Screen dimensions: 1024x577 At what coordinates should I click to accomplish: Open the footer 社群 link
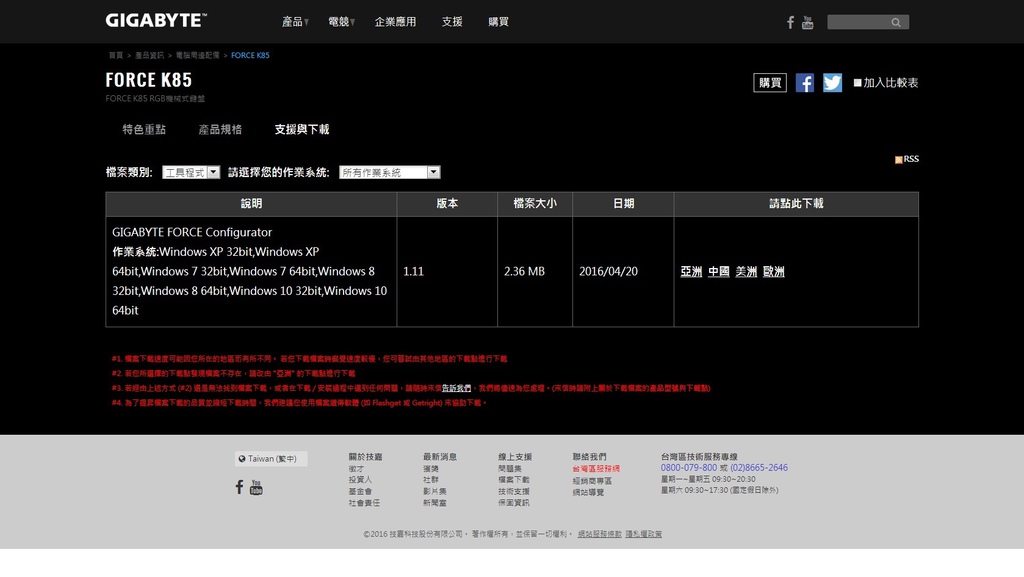[x=430, y=480]
